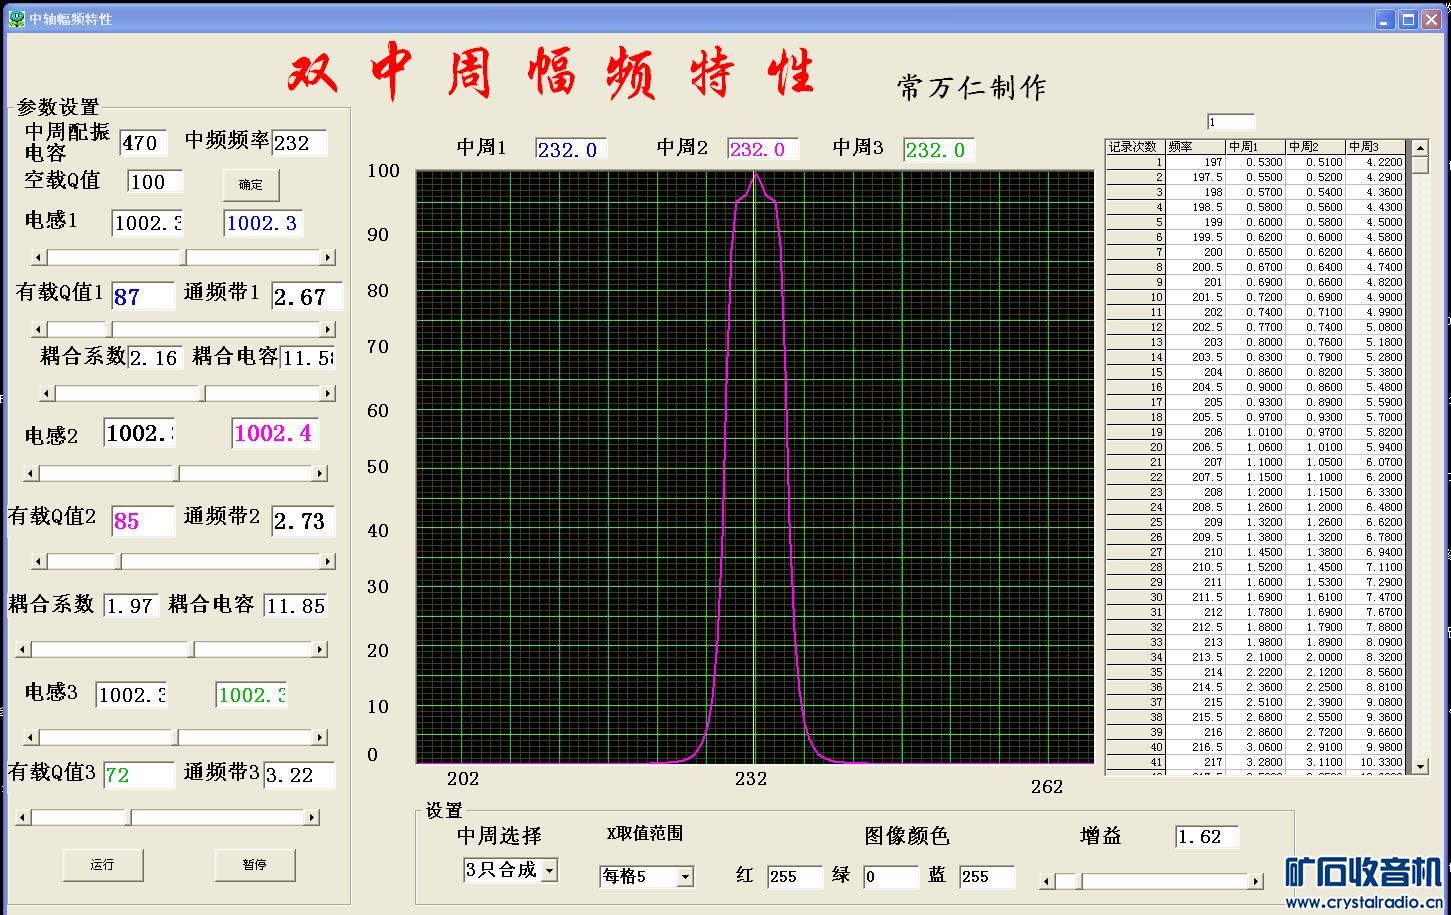
Task: Edit the 绿 color value field
Action: click(891, 877)
